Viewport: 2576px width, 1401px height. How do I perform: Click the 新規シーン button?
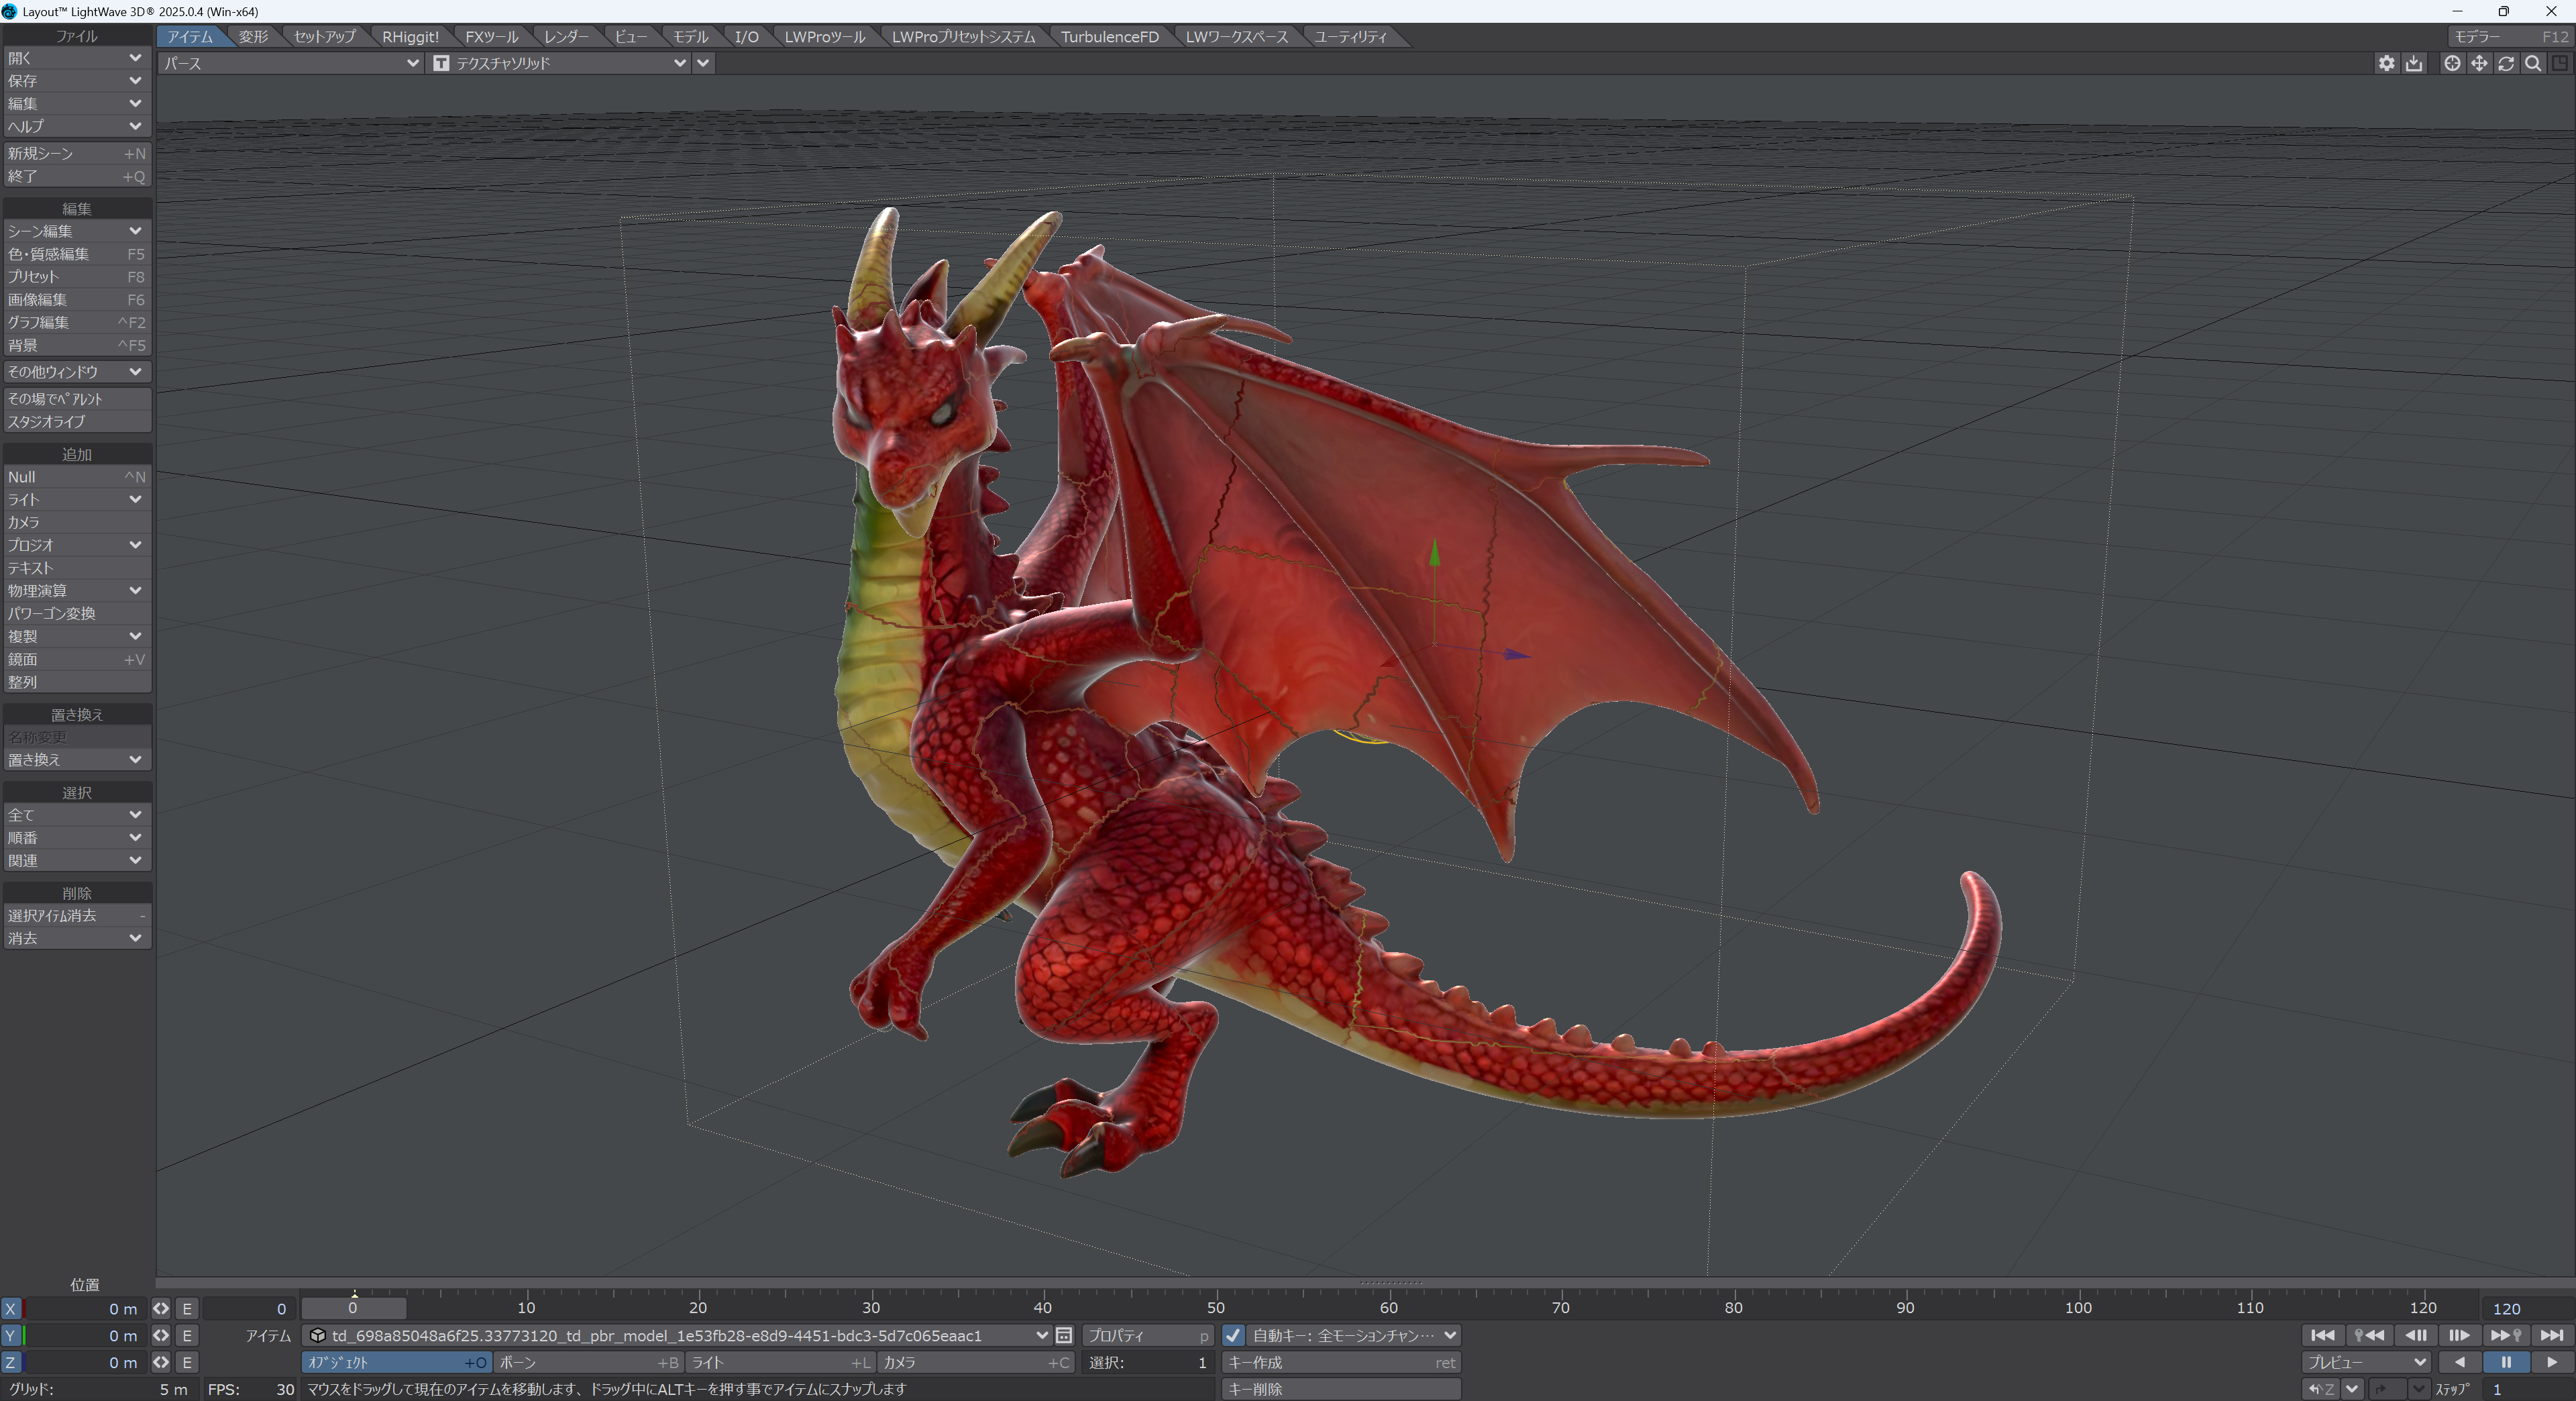(76, 153)
